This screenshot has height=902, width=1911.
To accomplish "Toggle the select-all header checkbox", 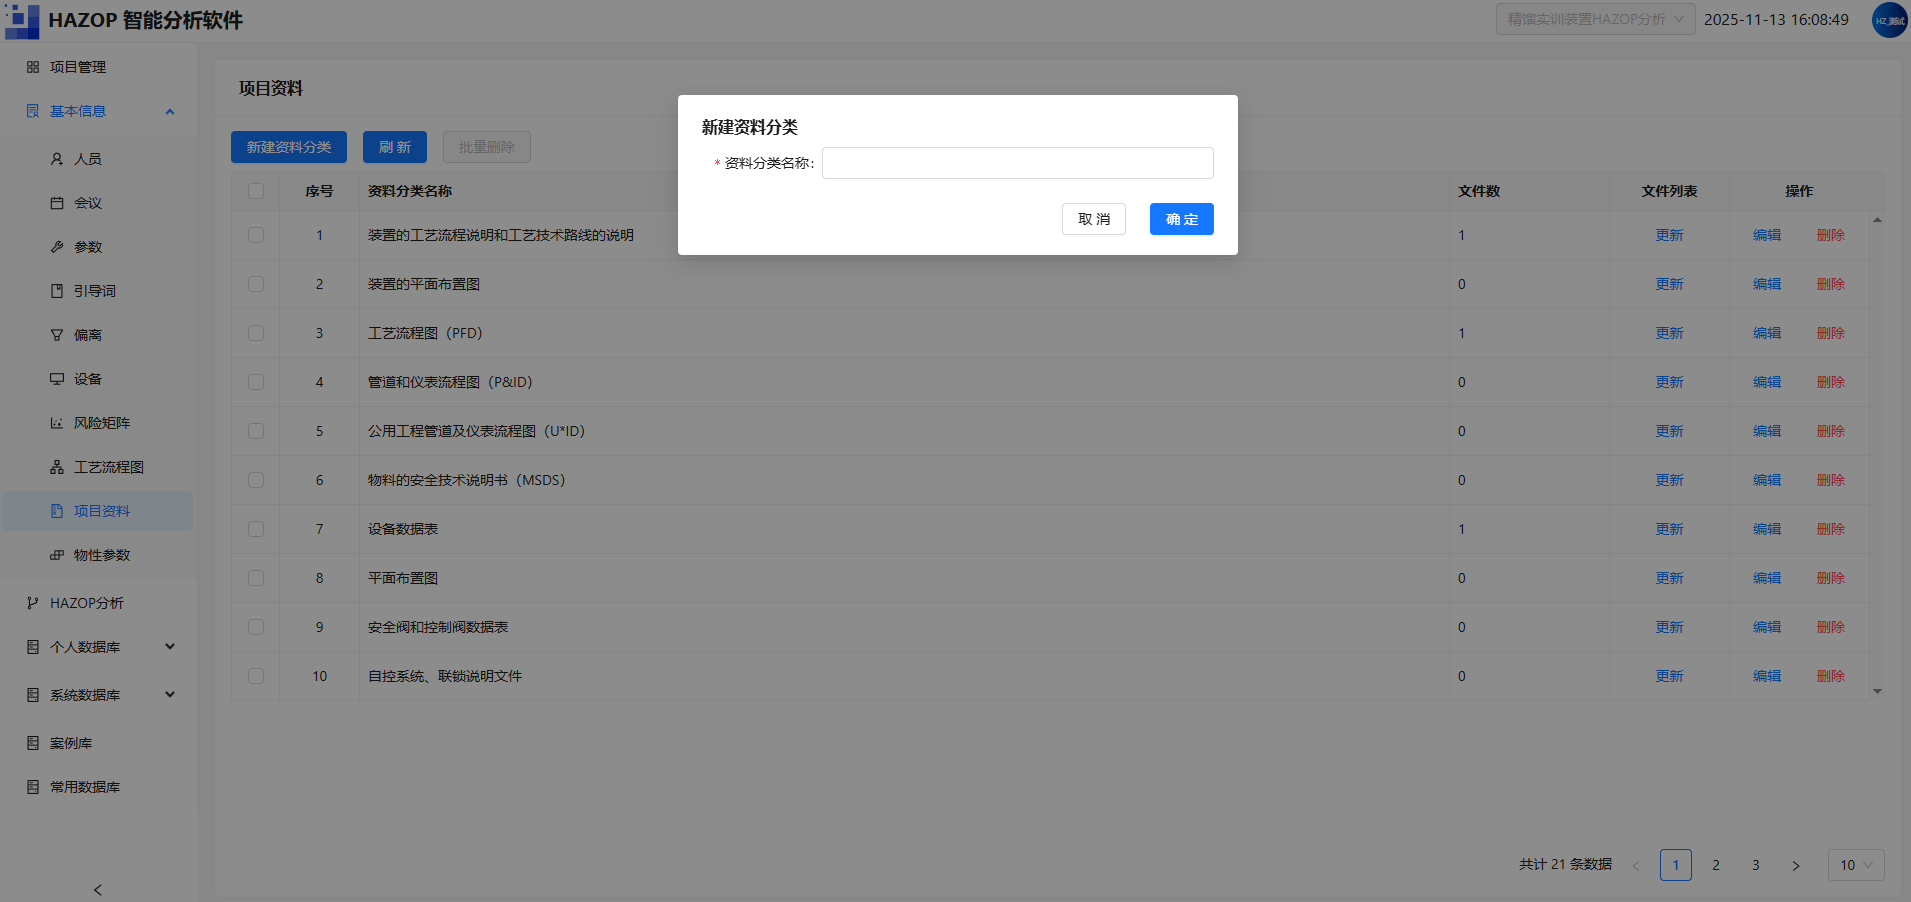I will point(256,191).
